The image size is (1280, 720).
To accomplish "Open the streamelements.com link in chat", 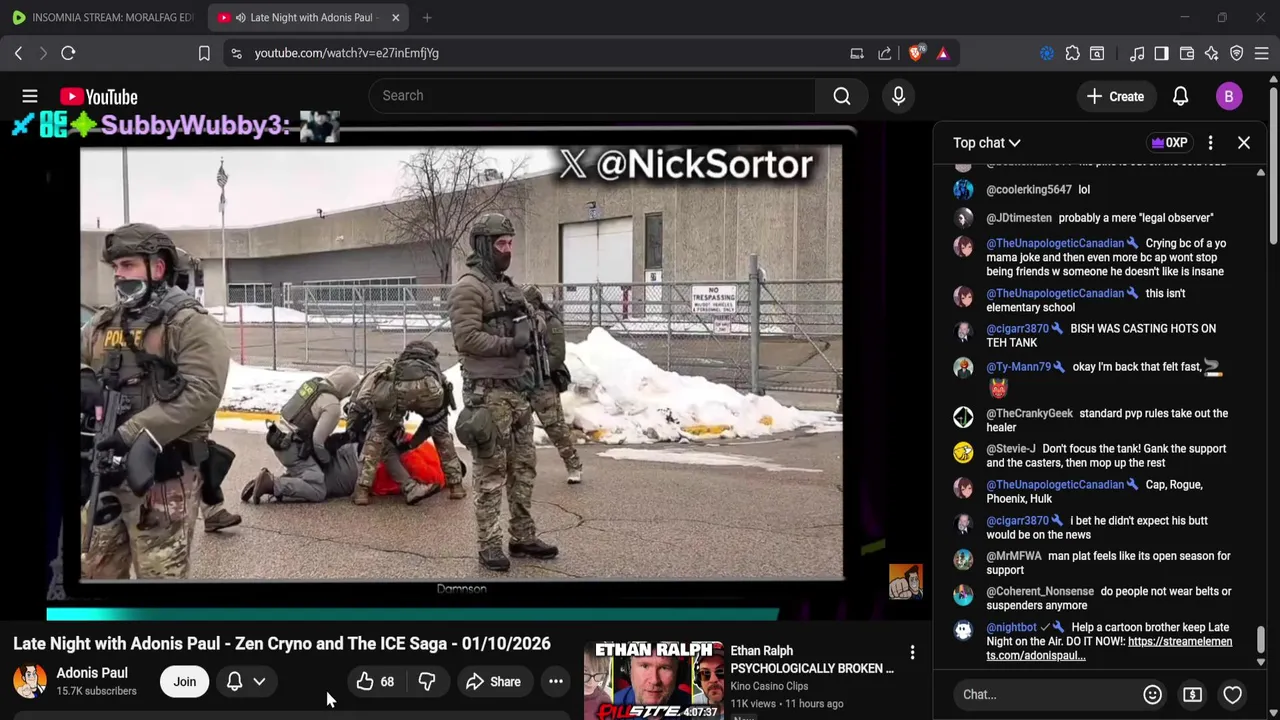I will point(1109,648).
